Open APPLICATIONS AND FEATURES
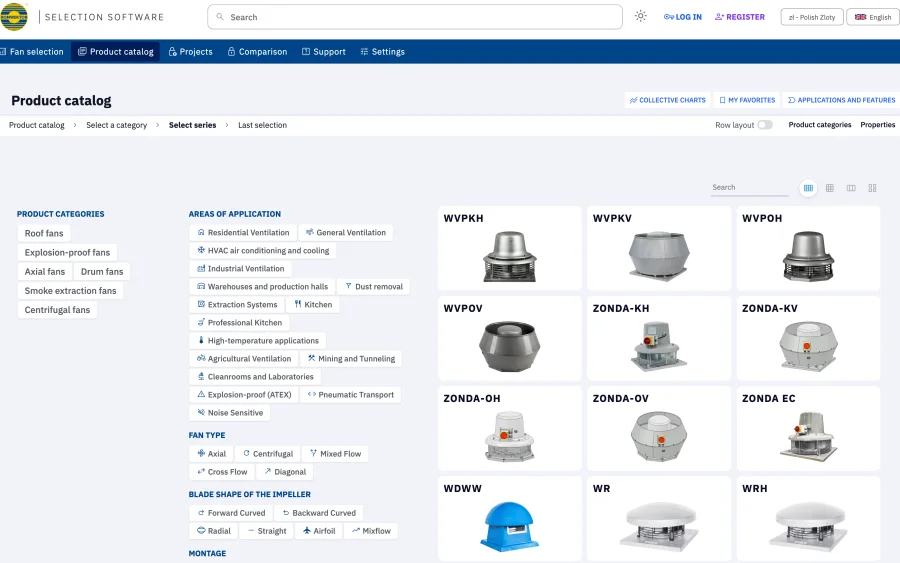 pyautogui.click(x=841, y=100)
